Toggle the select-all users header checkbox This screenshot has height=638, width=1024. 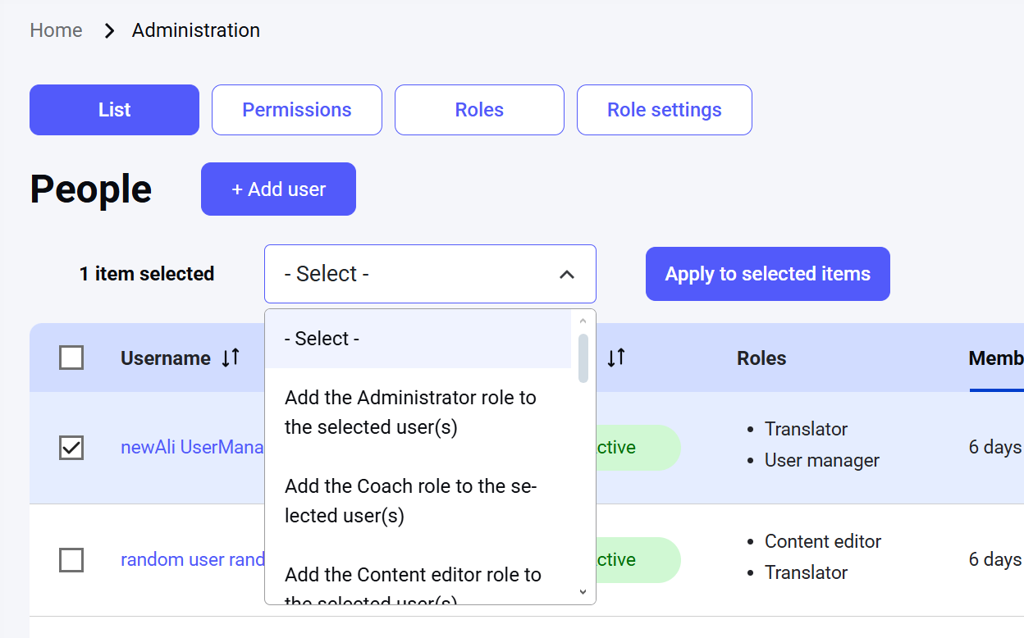click(71, 357)
